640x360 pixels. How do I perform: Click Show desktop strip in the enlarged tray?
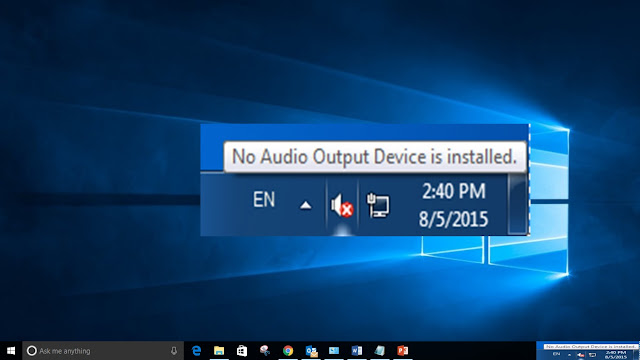518,204
